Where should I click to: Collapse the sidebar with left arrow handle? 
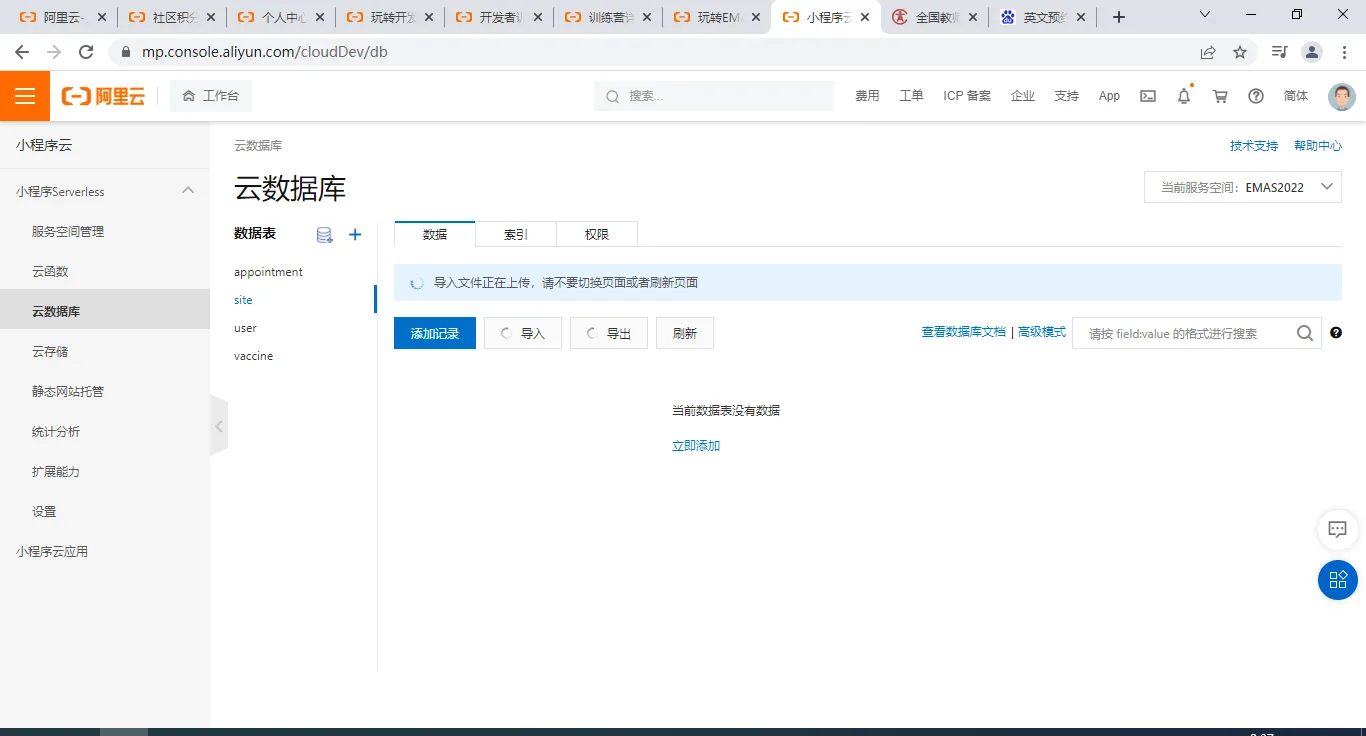pyautogui.click(x=219, y=426)
